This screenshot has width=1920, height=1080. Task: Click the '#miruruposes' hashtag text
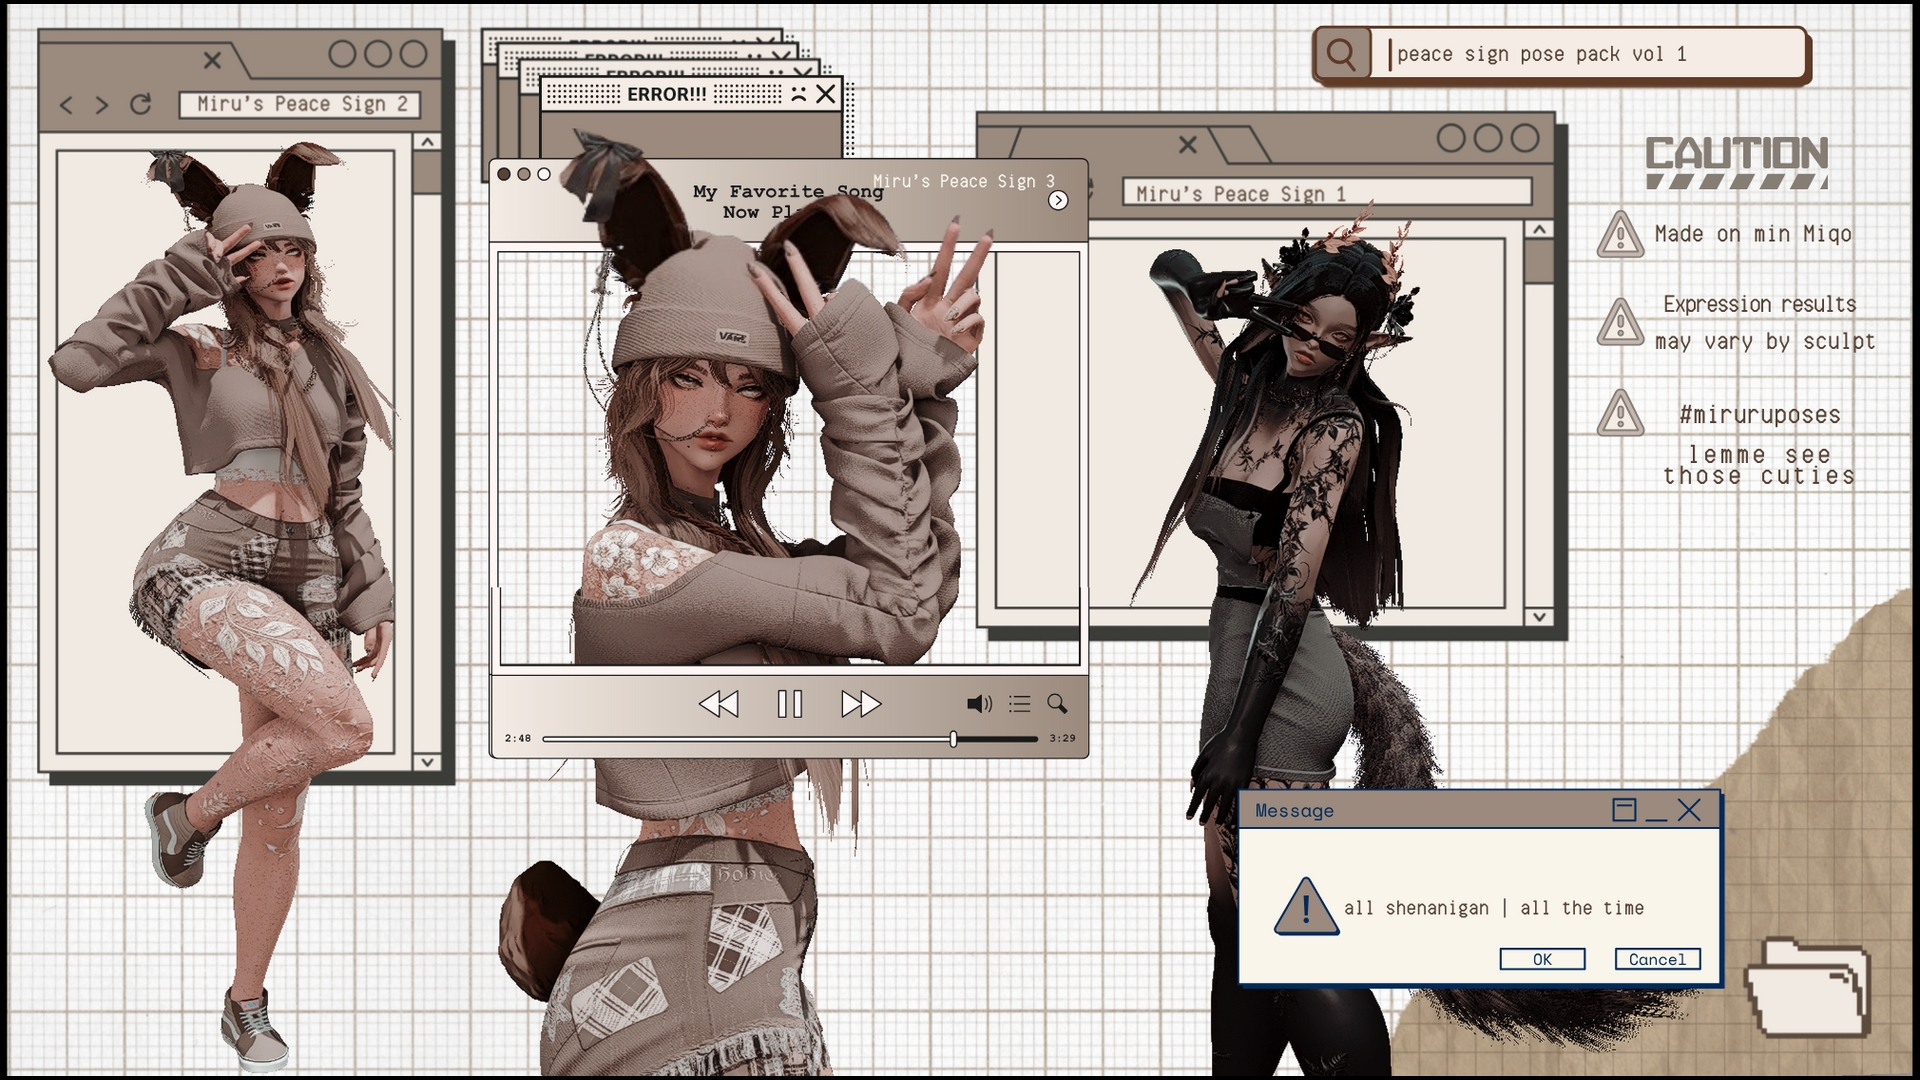coord(1759,414)
